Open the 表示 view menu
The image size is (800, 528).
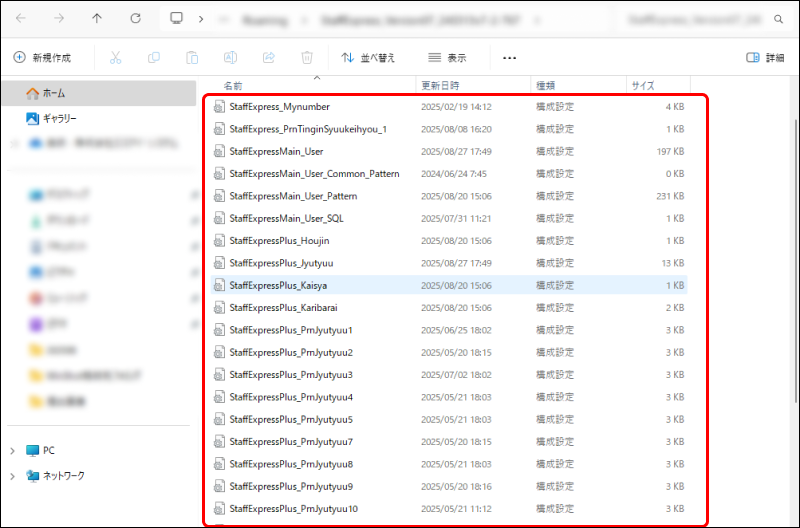coord(447,58)
